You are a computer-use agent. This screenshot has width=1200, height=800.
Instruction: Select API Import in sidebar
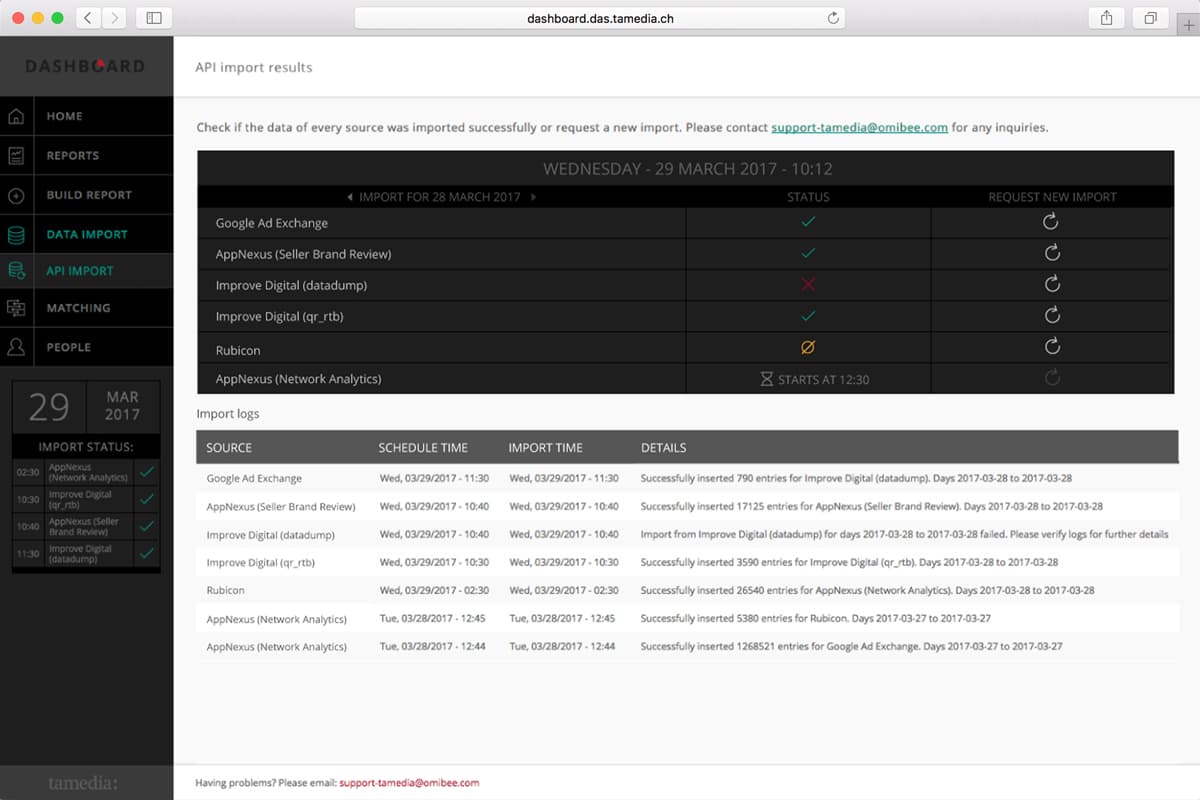click(80, 271)
